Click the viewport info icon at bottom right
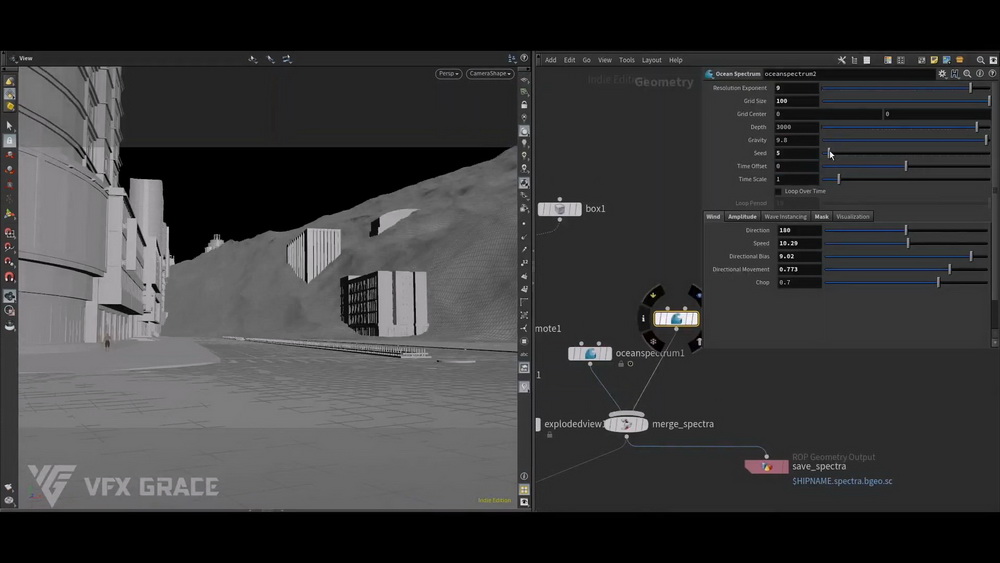Screen dimensions: 1000x563 point(524,476)
